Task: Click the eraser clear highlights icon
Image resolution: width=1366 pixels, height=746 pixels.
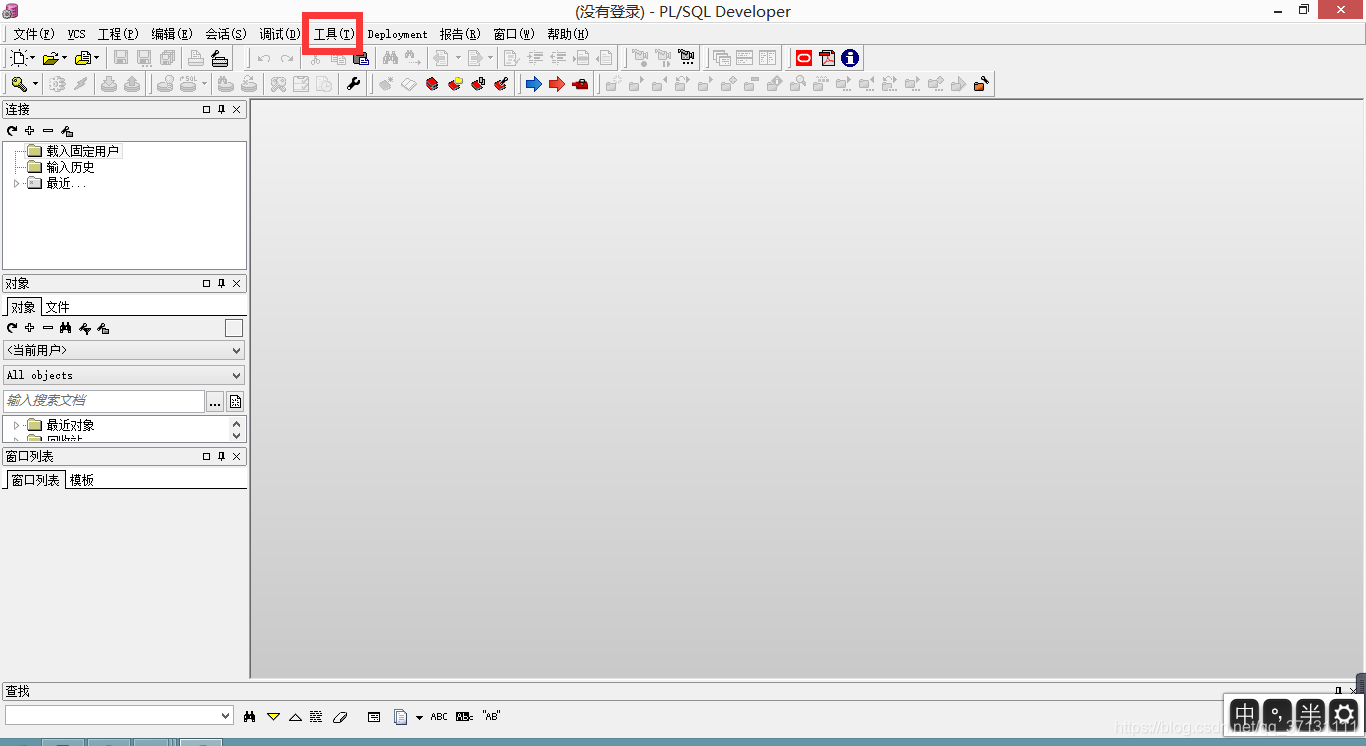Action: (339, 716)
